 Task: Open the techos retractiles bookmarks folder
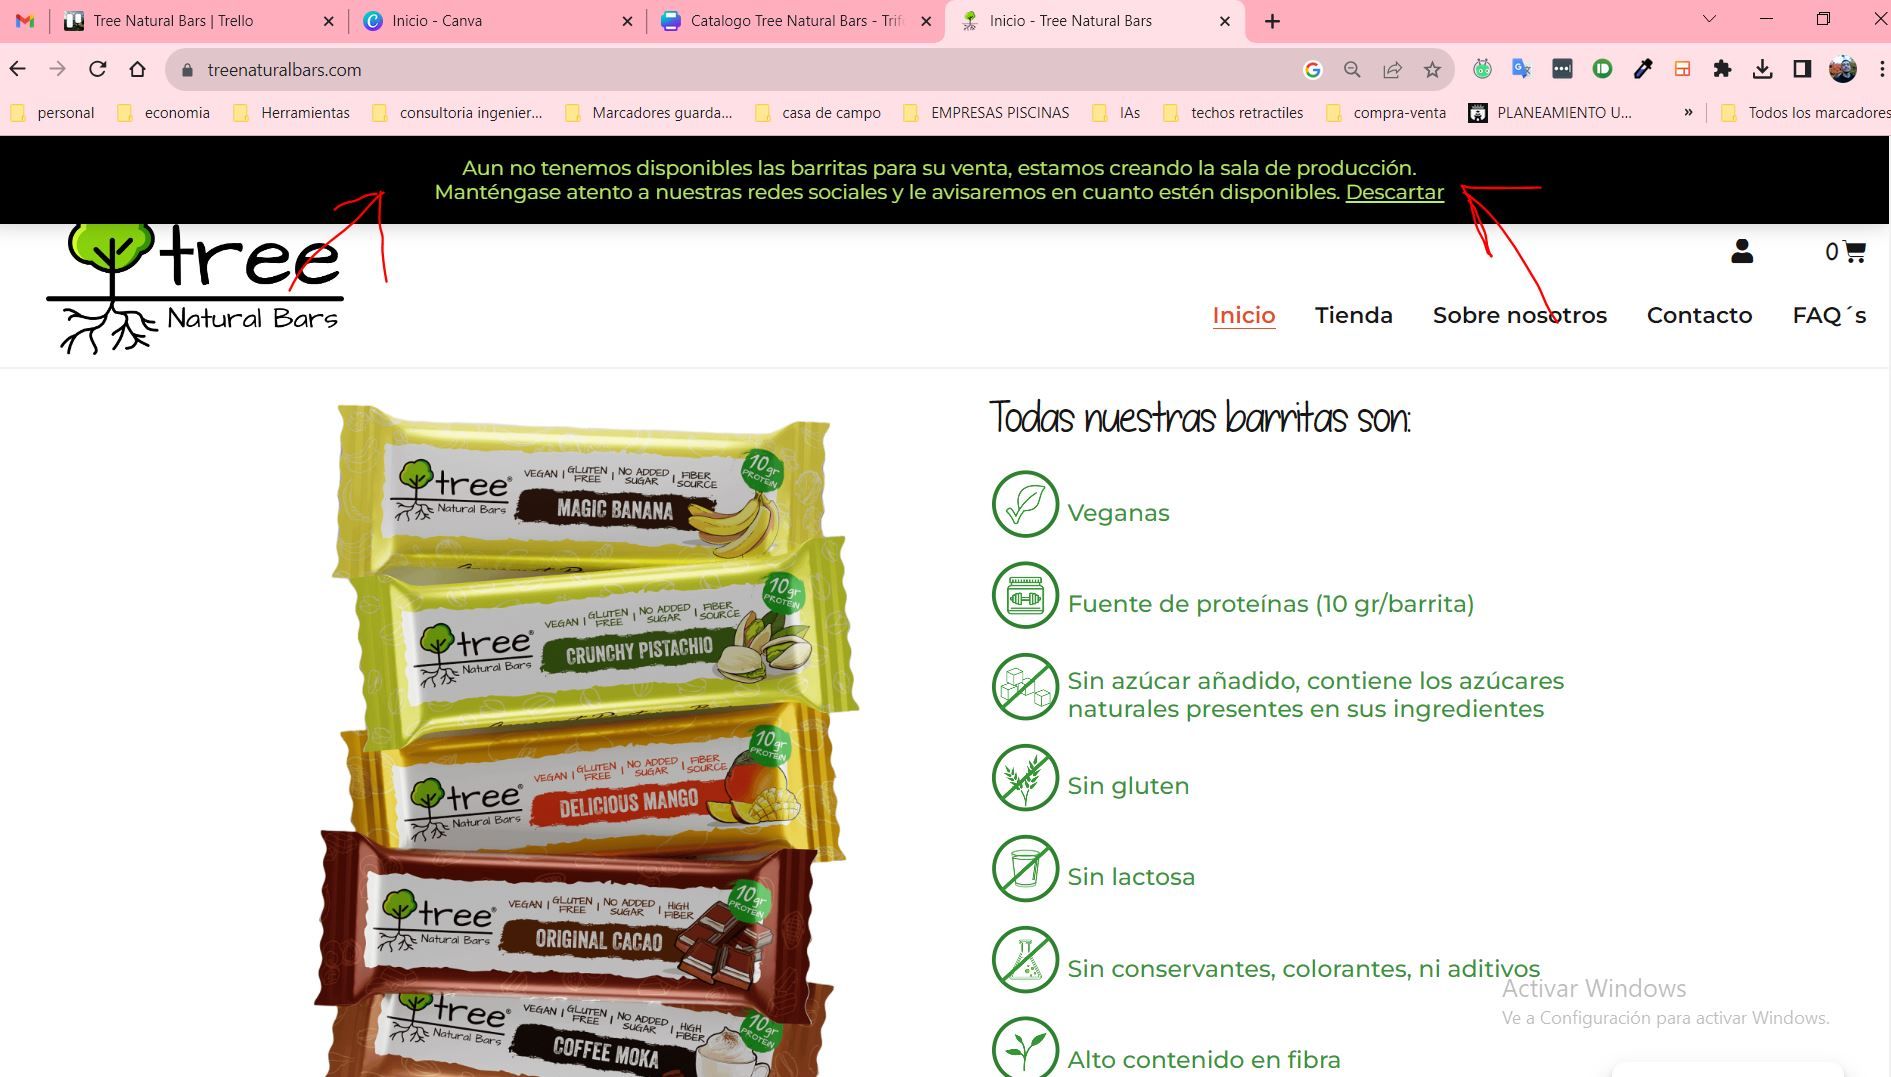point(1234,113)
